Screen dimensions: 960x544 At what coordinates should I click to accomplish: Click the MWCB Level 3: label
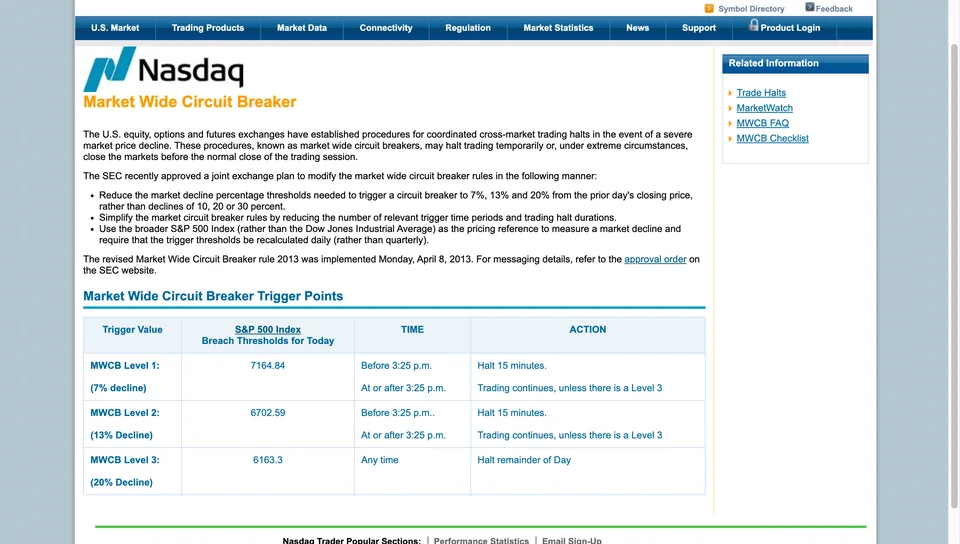coord(125,460)
